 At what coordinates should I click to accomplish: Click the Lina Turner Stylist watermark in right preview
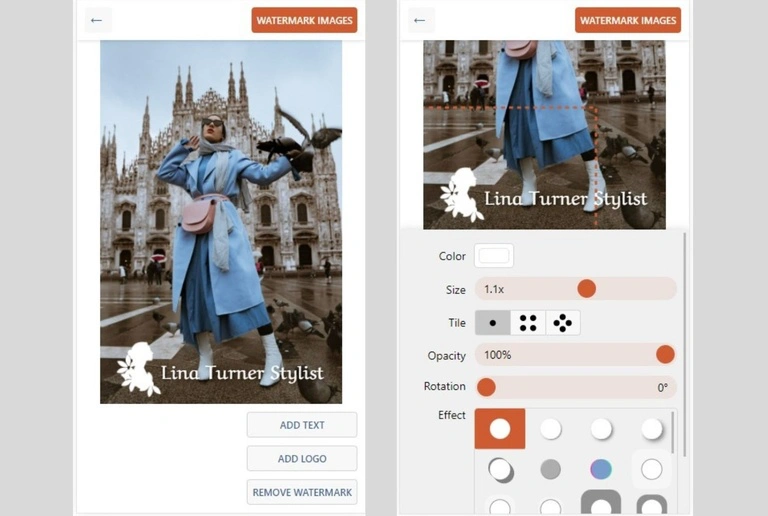[x=544, y=196]
